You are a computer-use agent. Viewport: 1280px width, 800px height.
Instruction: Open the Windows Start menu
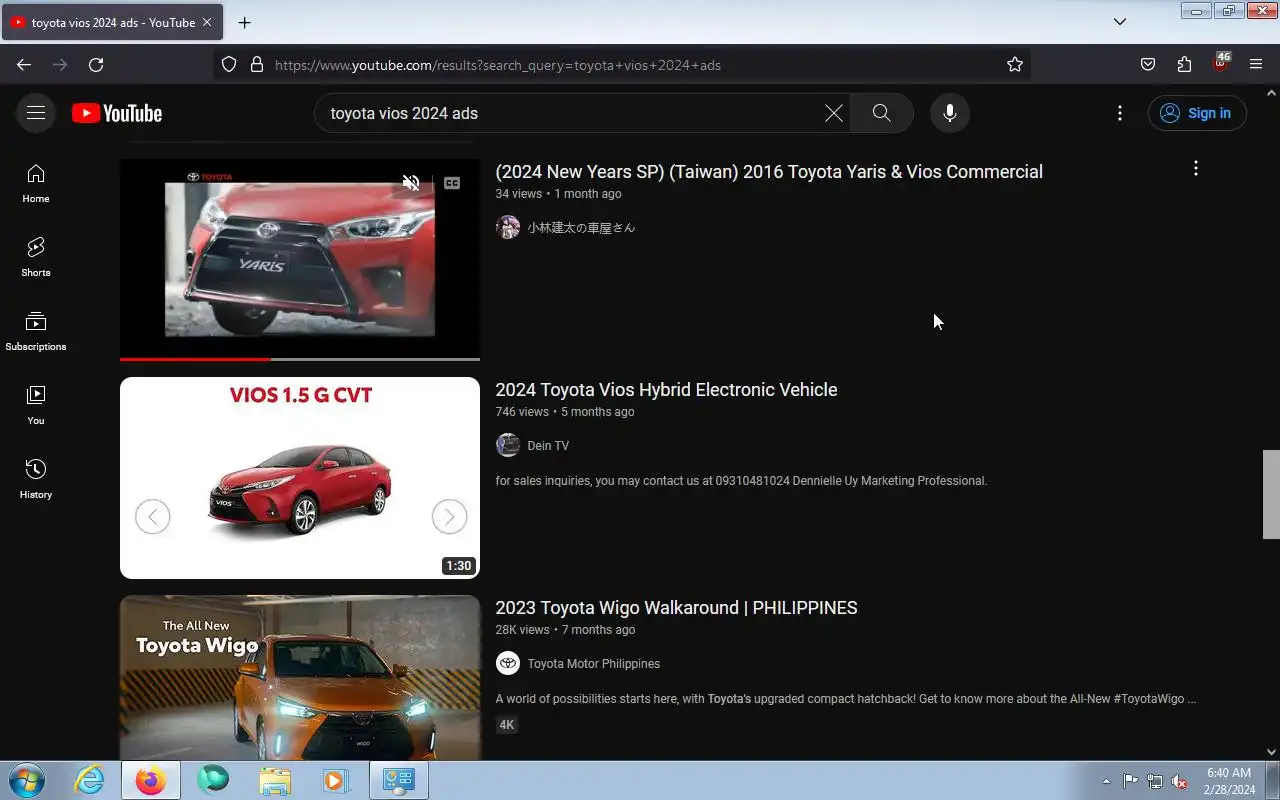[25, 780]
